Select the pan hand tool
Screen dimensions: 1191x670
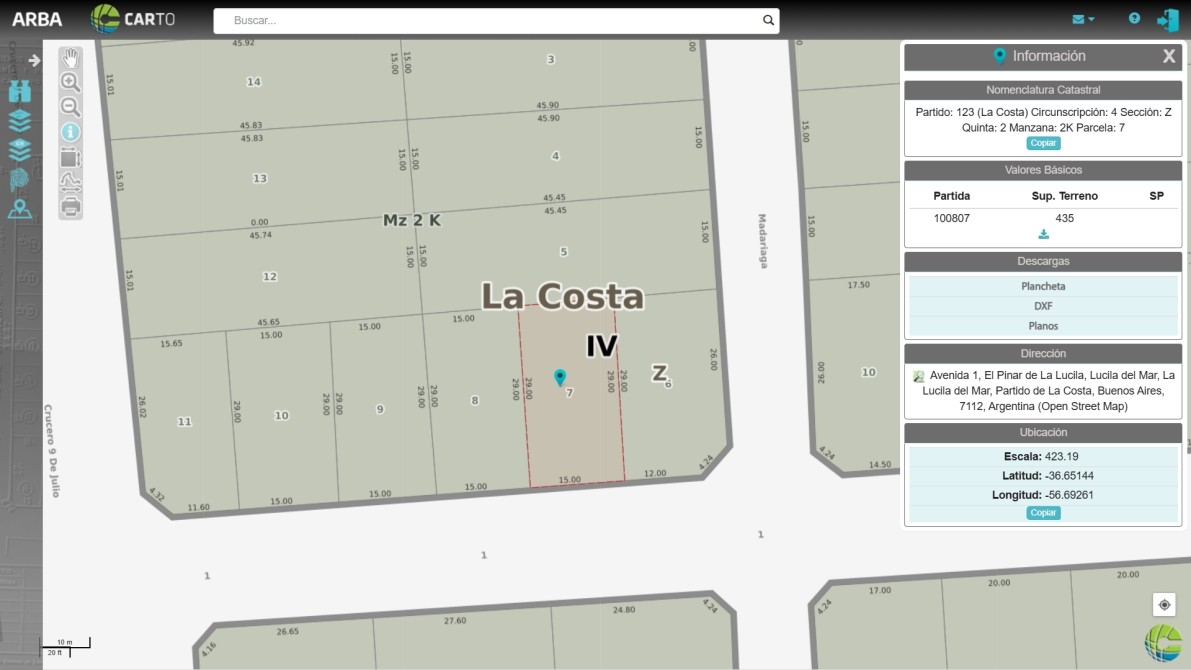click(70, 58)
